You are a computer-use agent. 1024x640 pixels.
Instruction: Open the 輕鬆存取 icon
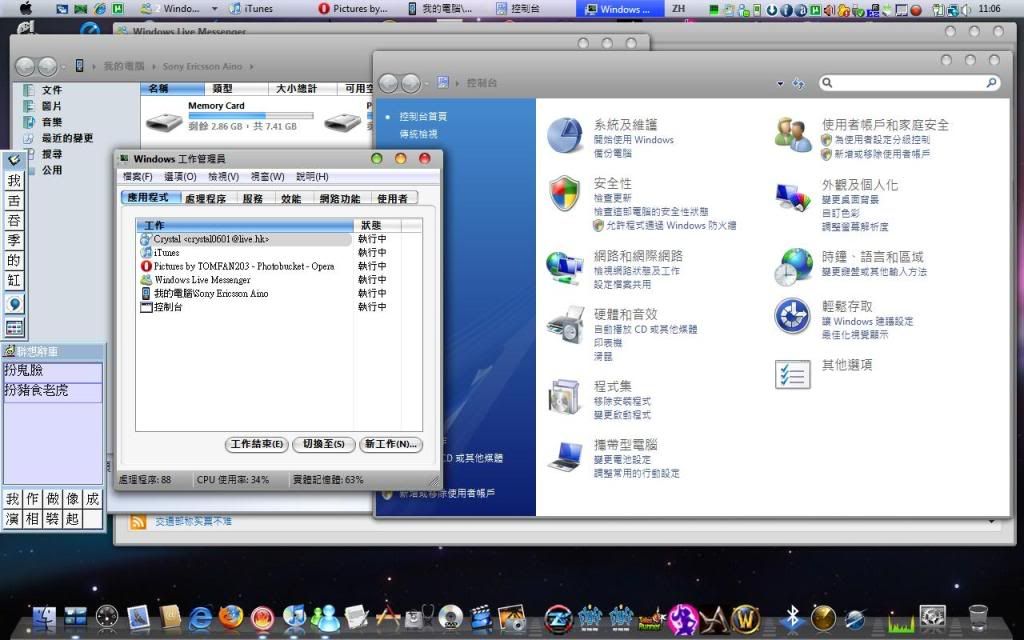click(x=793, y=316)
